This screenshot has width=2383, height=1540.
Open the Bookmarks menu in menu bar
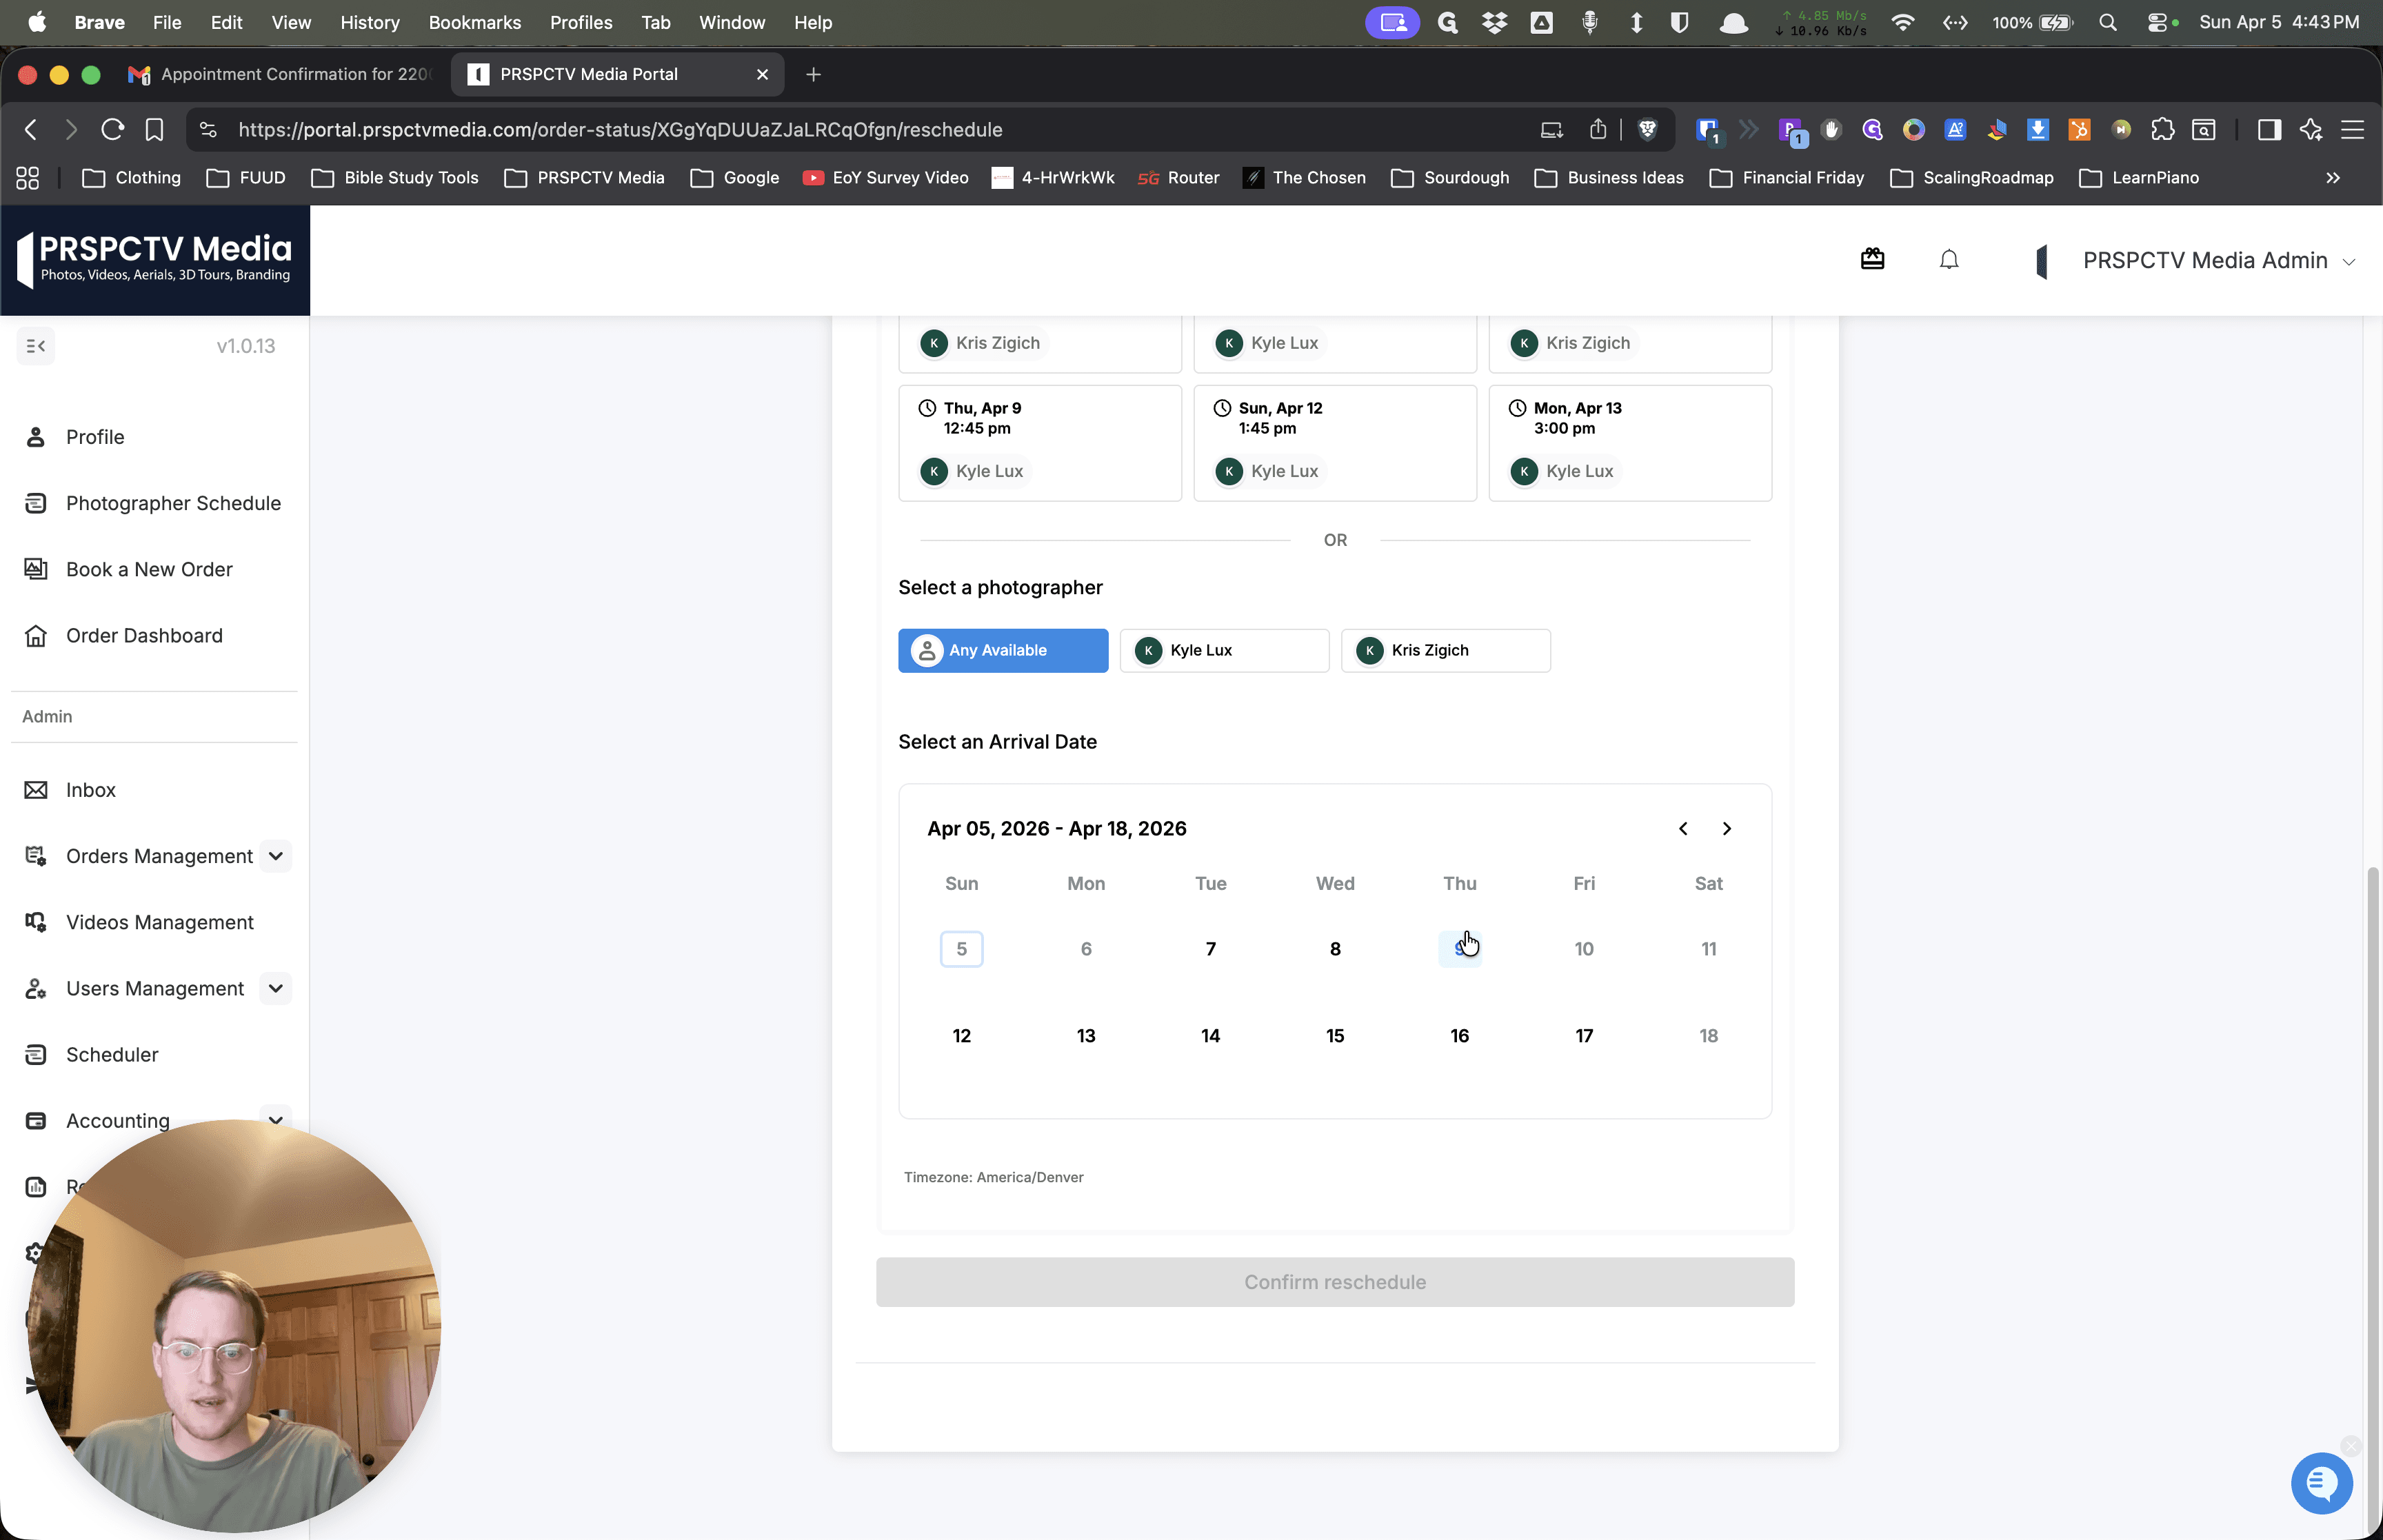click(x=474, y=22)
